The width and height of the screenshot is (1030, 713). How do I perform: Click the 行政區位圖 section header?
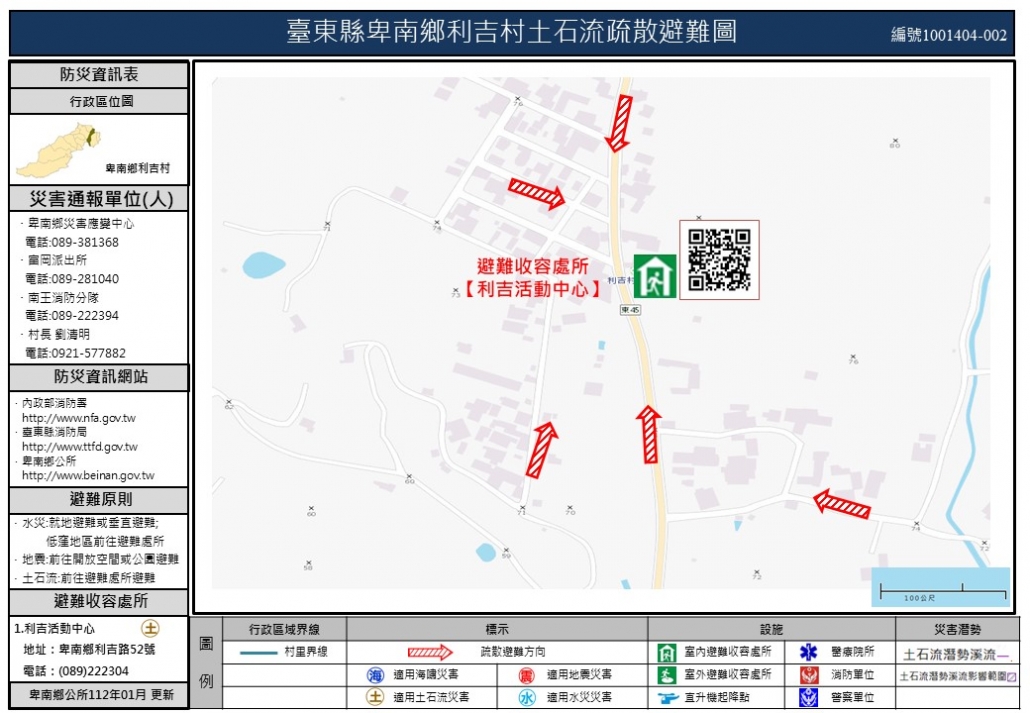pyautogui.click(x=99, y=101)
